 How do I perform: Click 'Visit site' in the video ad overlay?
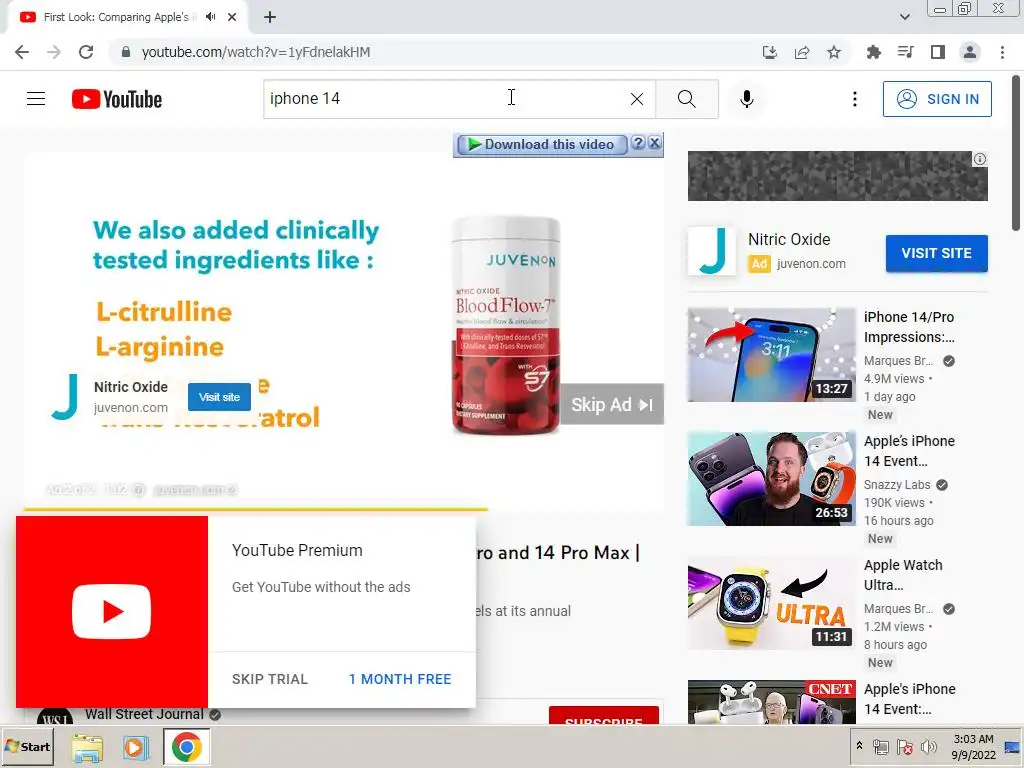coord(219,397)
